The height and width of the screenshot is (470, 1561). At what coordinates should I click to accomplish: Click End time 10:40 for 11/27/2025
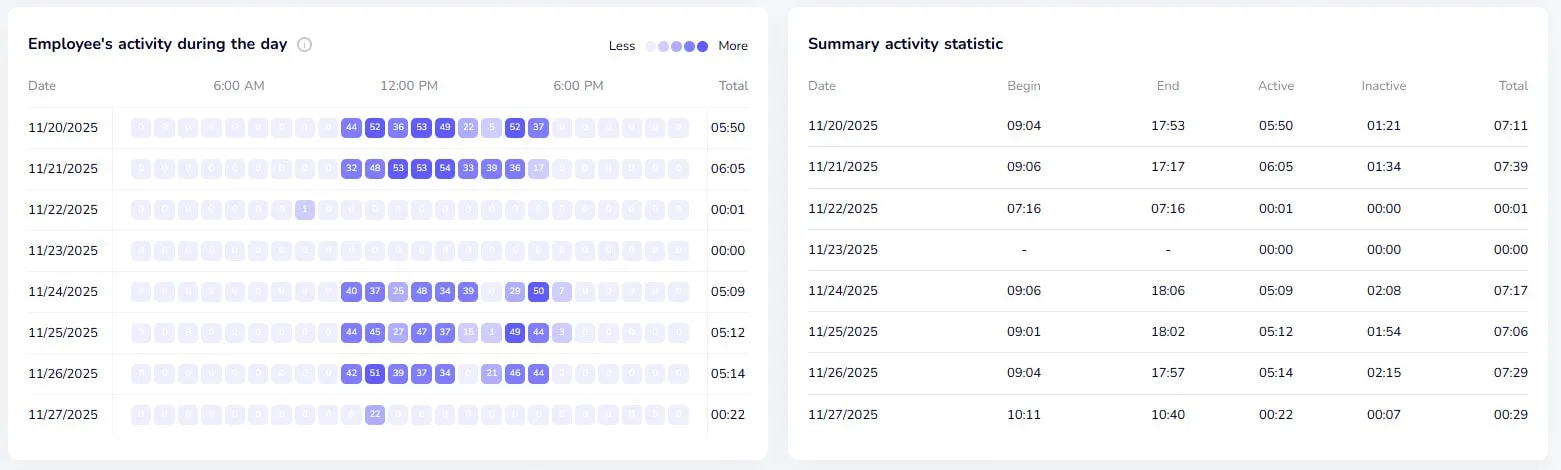[1168, 414]
